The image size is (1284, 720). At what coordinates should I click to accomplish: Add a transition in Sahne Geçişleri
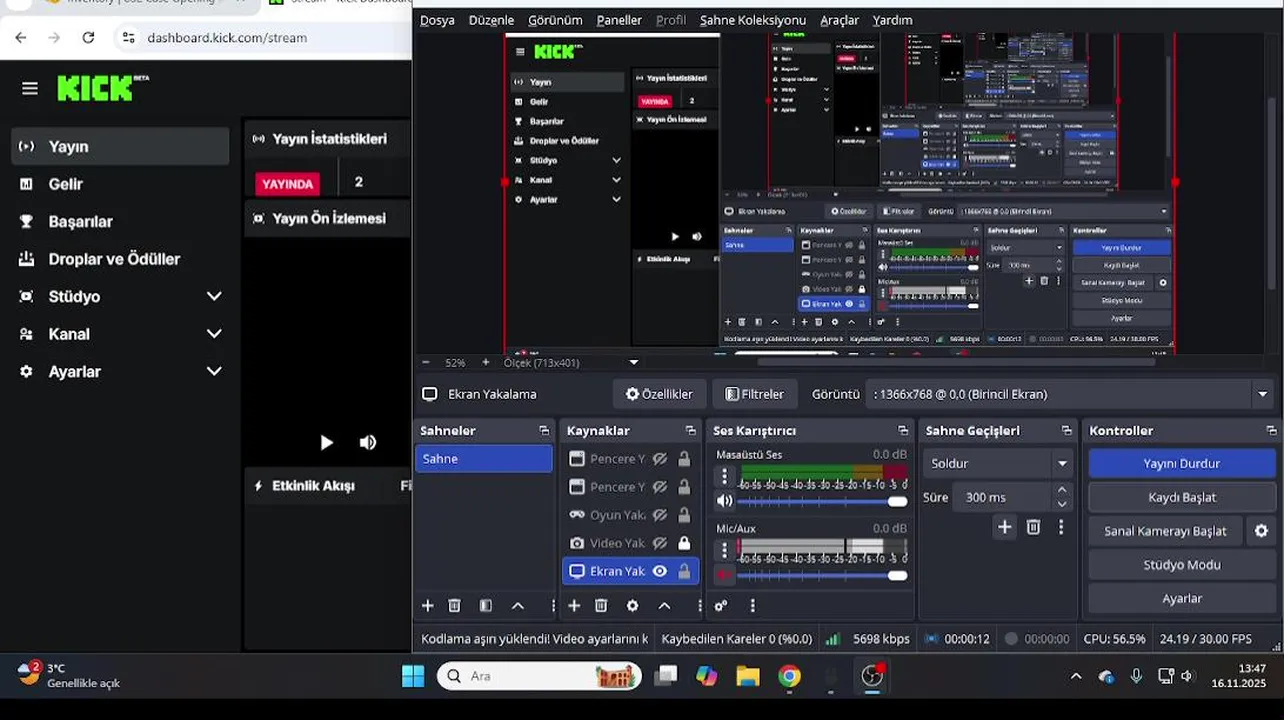coord(1005,527)
